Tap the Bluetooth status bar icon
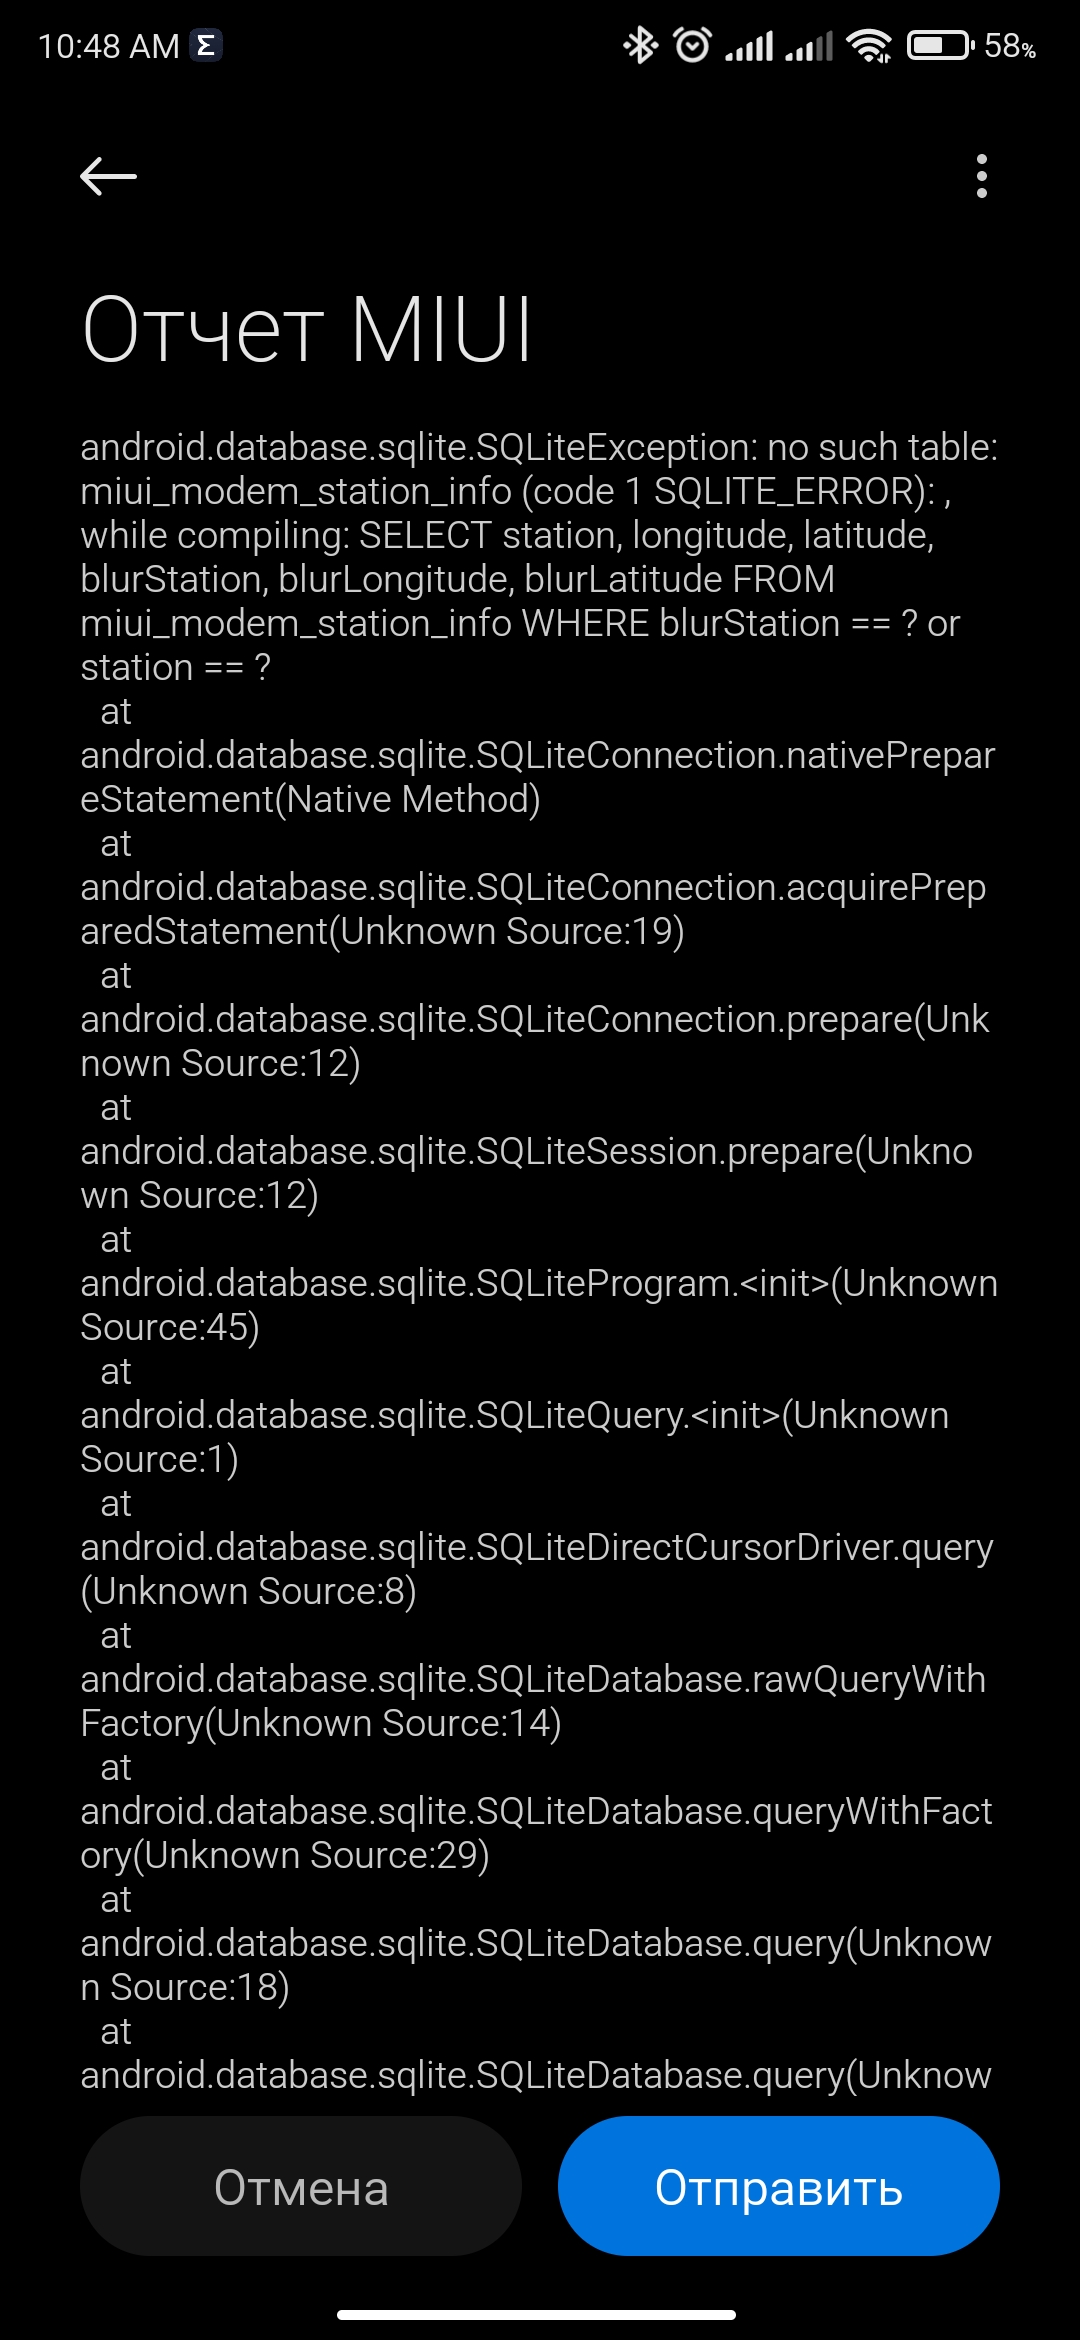1080x2340 pixels. tap(640, 45)
